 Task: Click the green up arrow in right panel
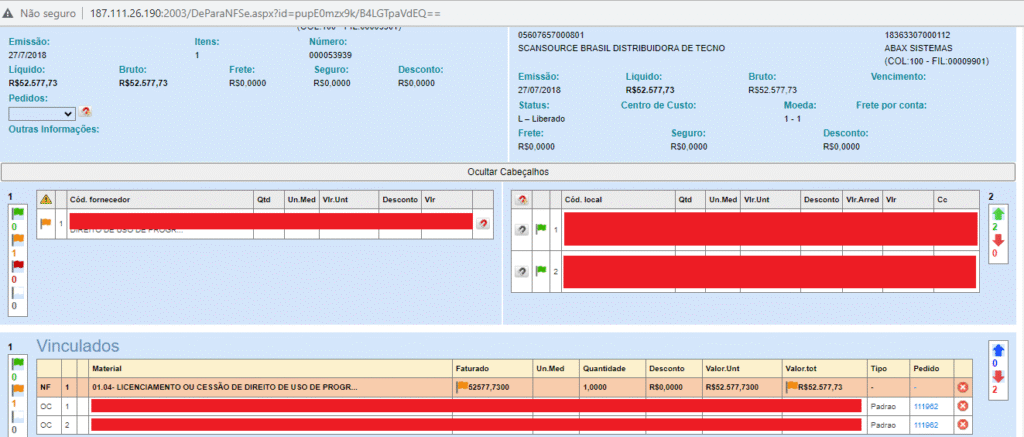click(x=997, y=214)
